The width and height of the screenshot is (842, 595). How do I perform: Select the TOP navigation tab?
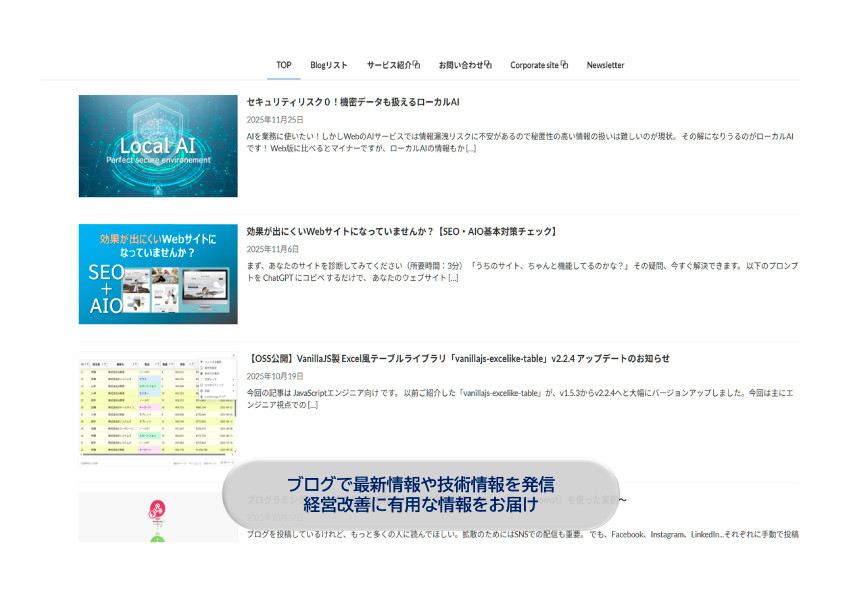[x=284, y=65]
